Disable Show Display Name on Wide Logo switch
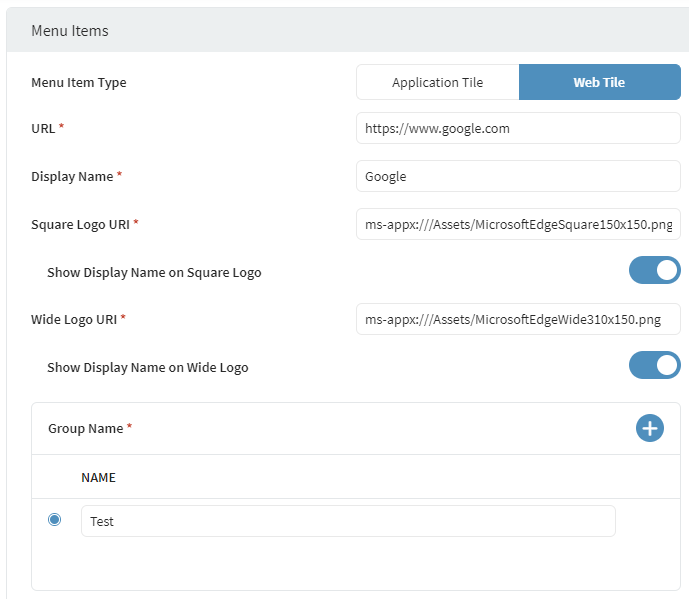Viewport: 689px width, 599px height. tap(654, 365)
